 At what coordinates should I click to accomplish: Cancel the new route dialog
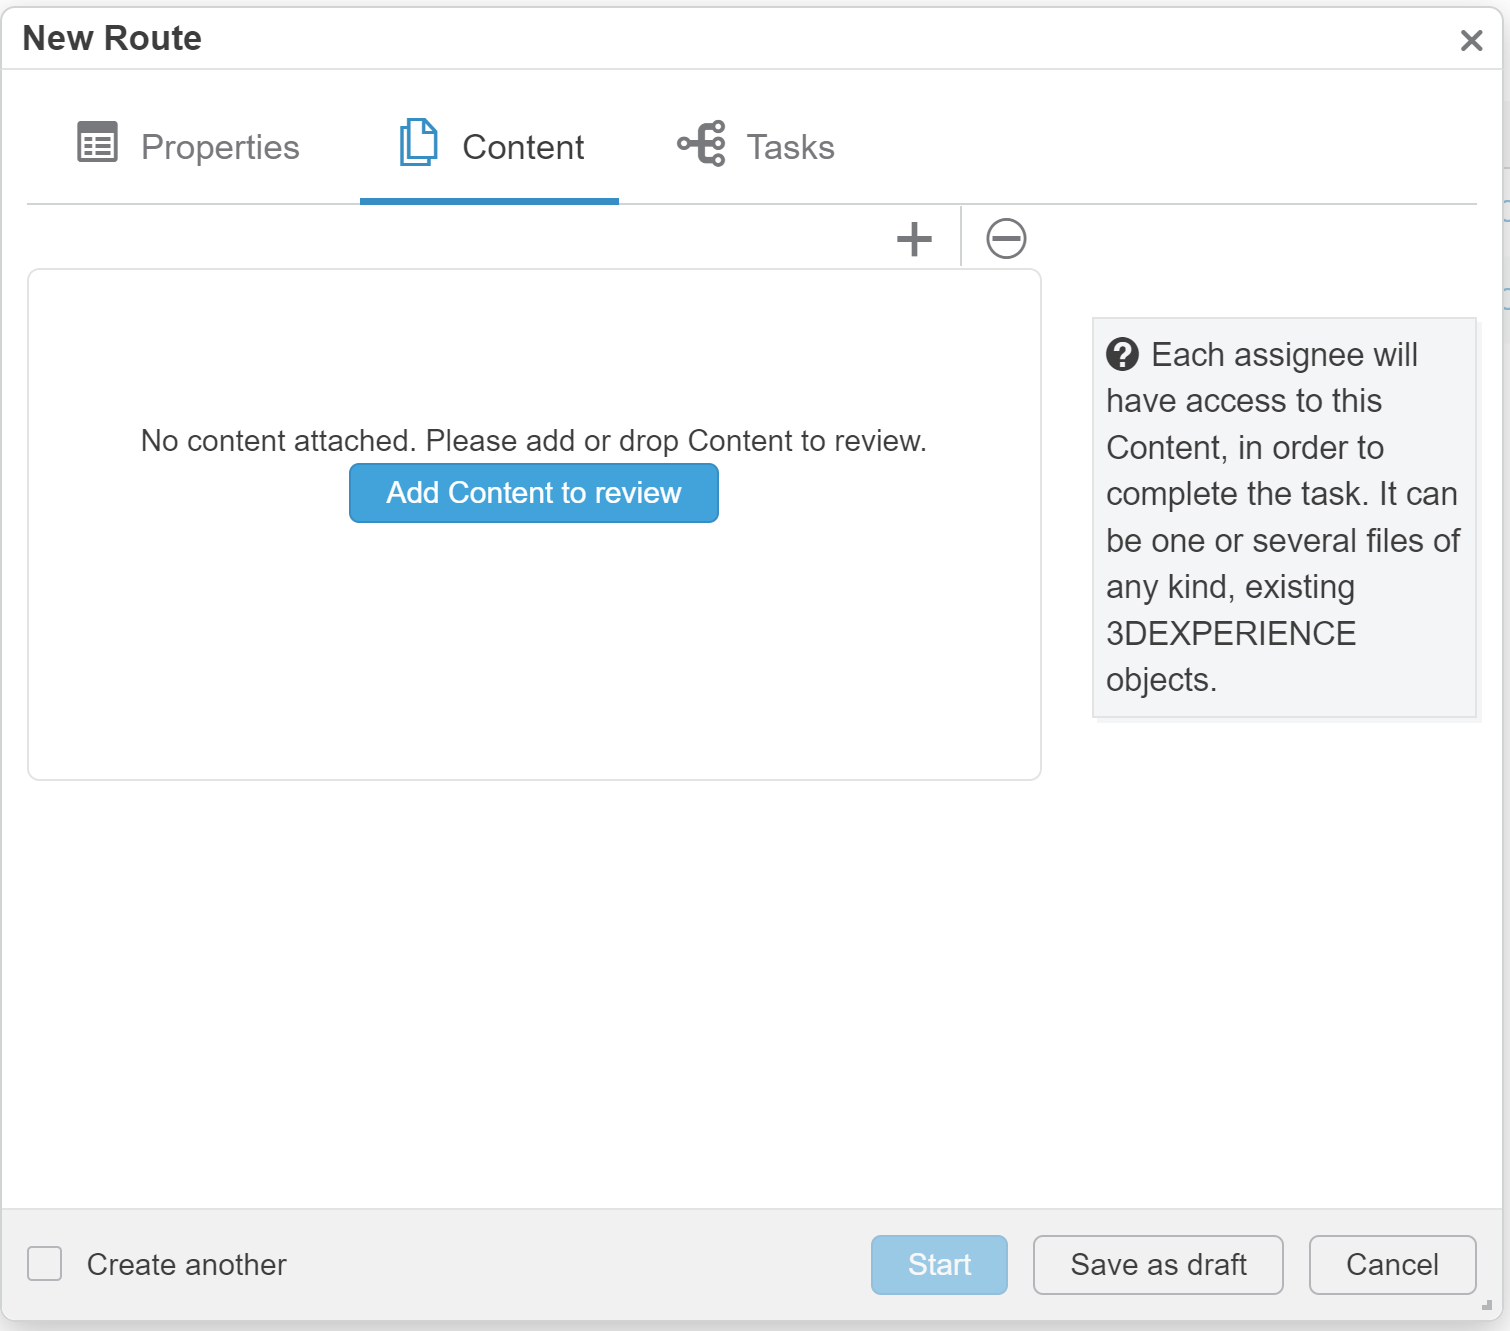pos(1392,1265)
